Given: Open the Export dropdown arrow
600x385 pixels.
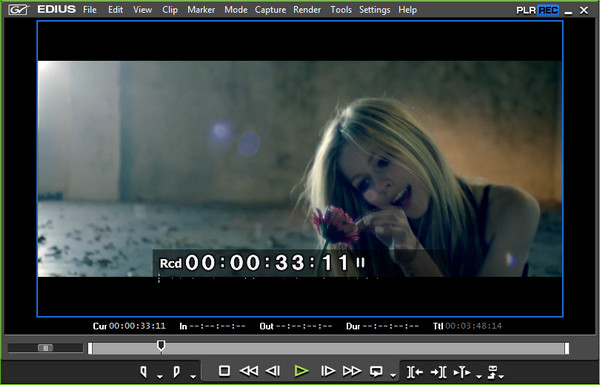Looking at the screenshot, I should pyautogui.click(x=501, y=377).
